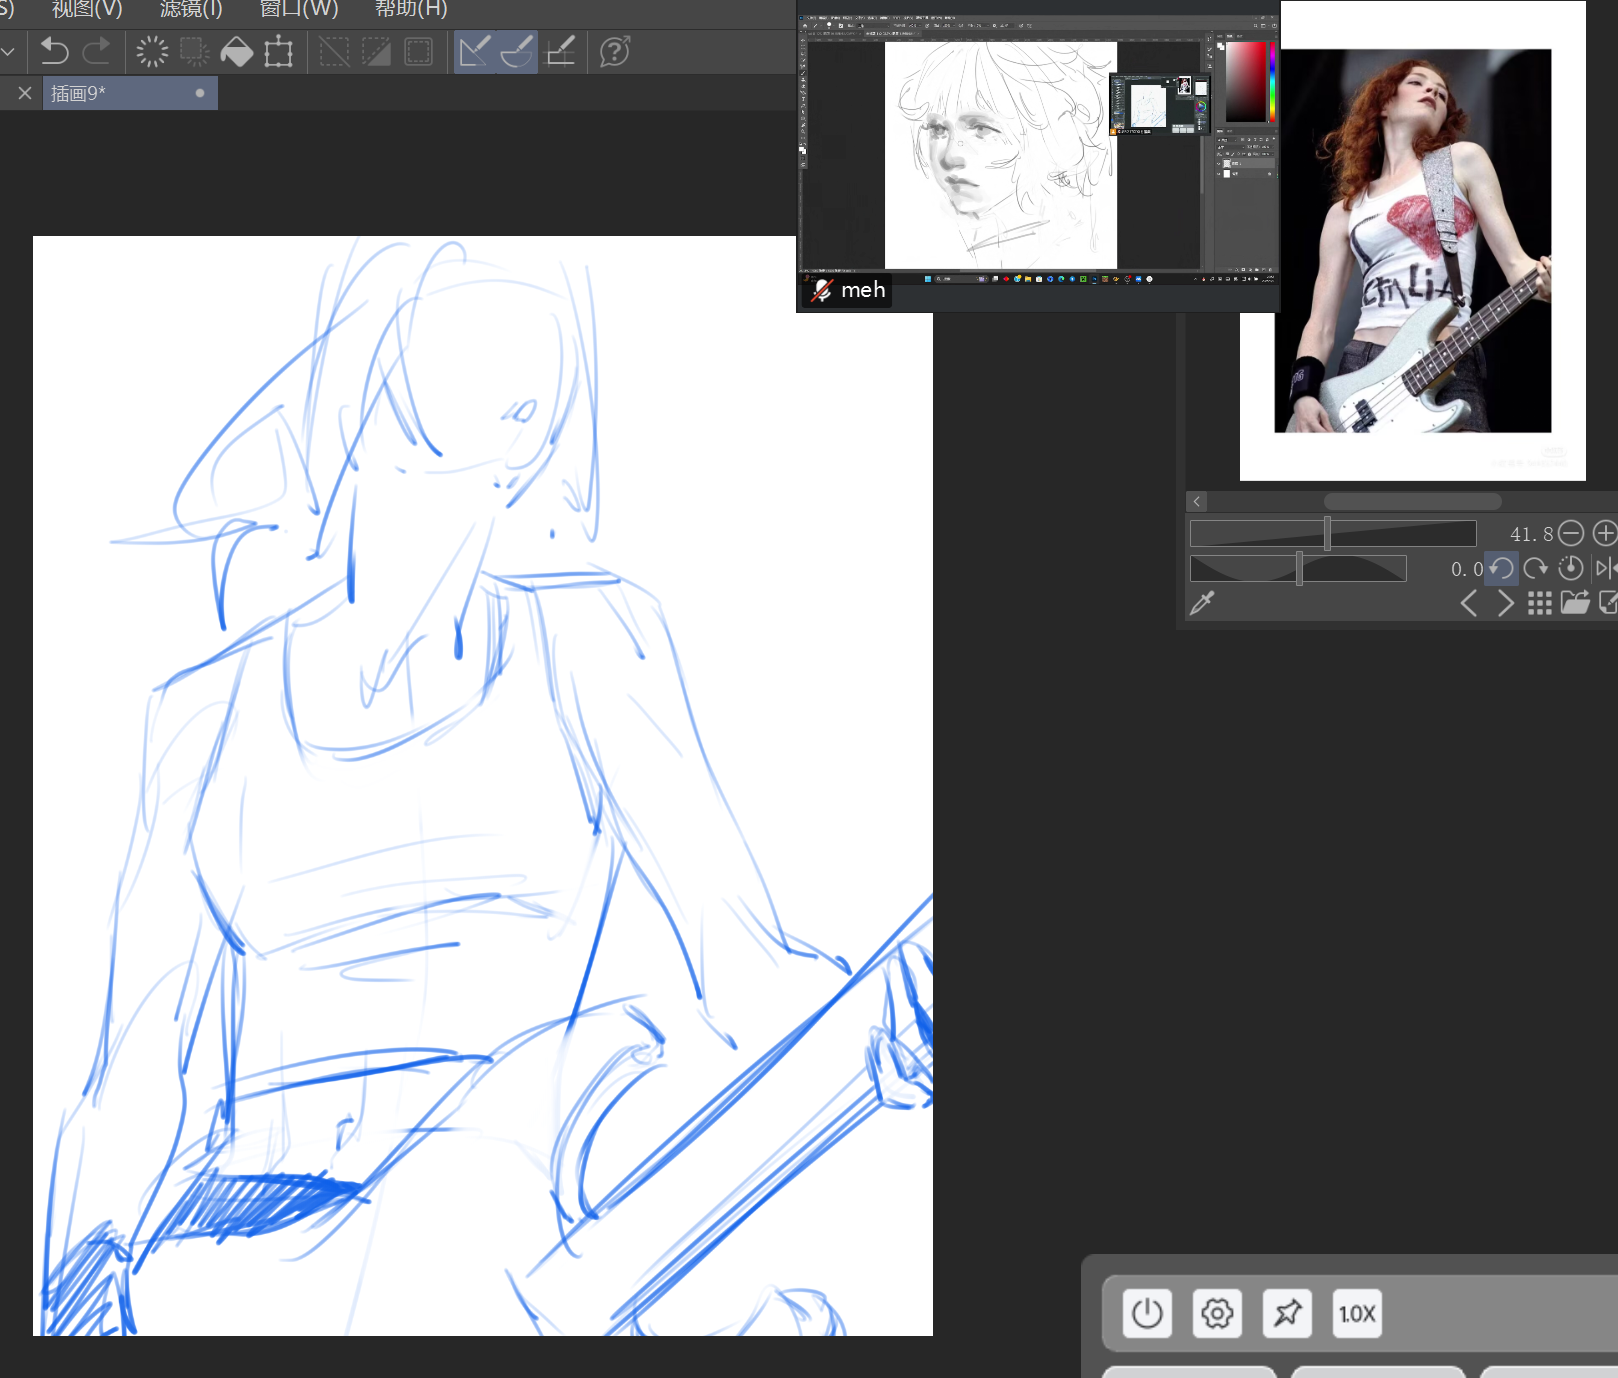Open the 窗口(W) menu
The width and height of the screenshot is (1618, 1378).
(298, 9)
